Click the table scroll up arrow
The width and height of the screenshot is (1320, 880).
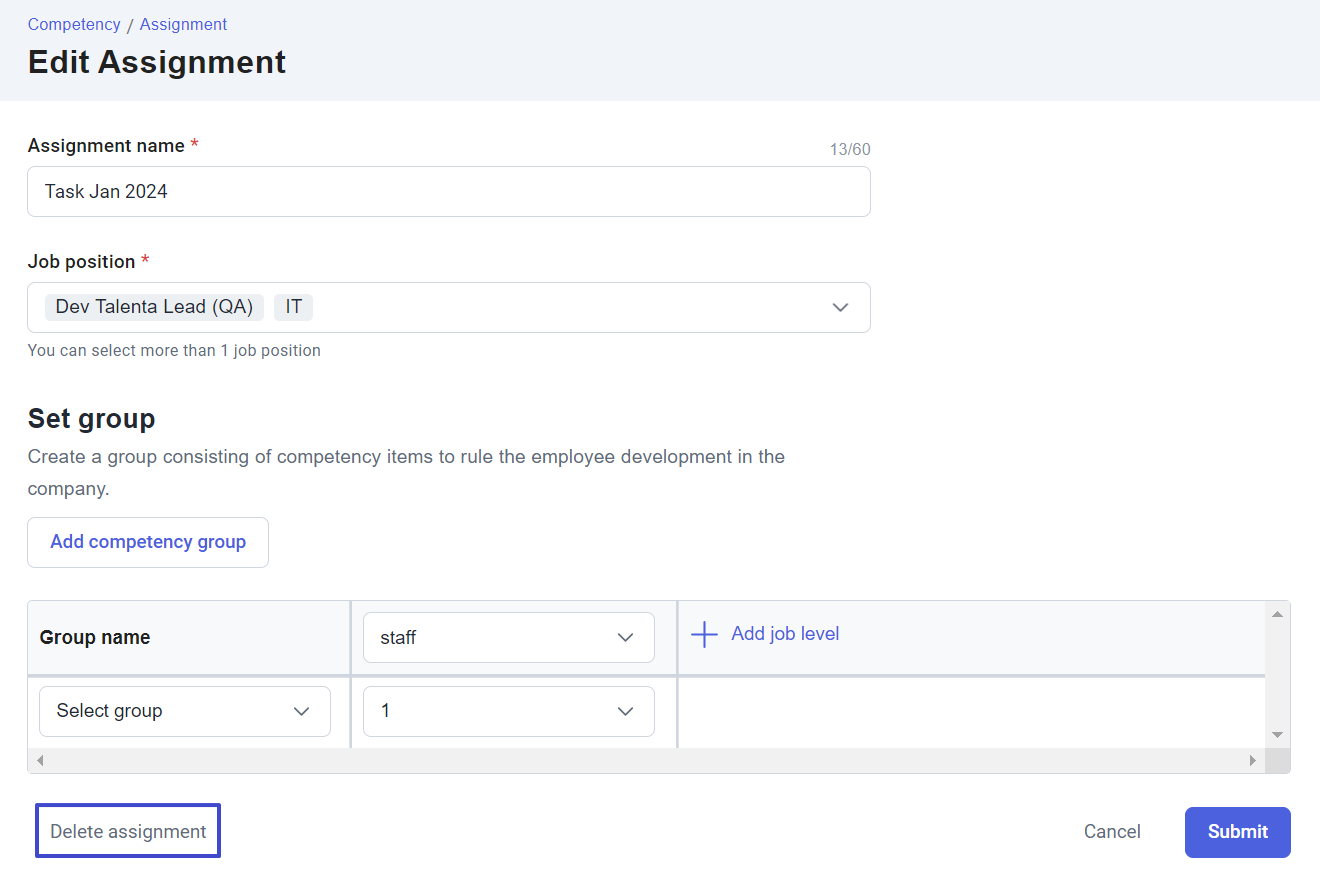1277,614
